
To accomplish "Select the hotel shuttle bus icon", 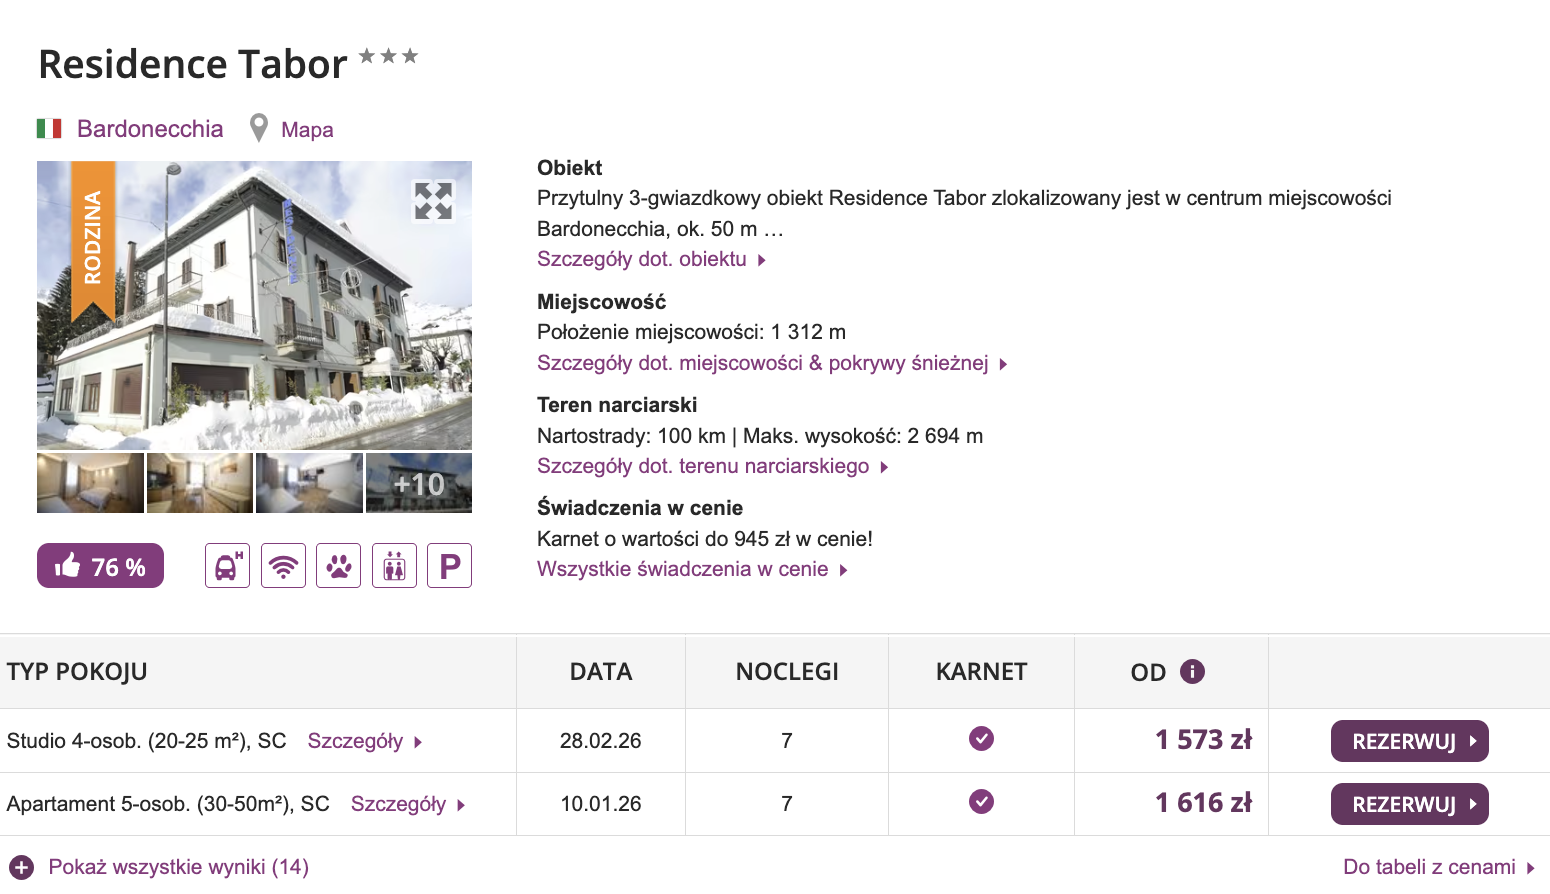I will (227, 565).
